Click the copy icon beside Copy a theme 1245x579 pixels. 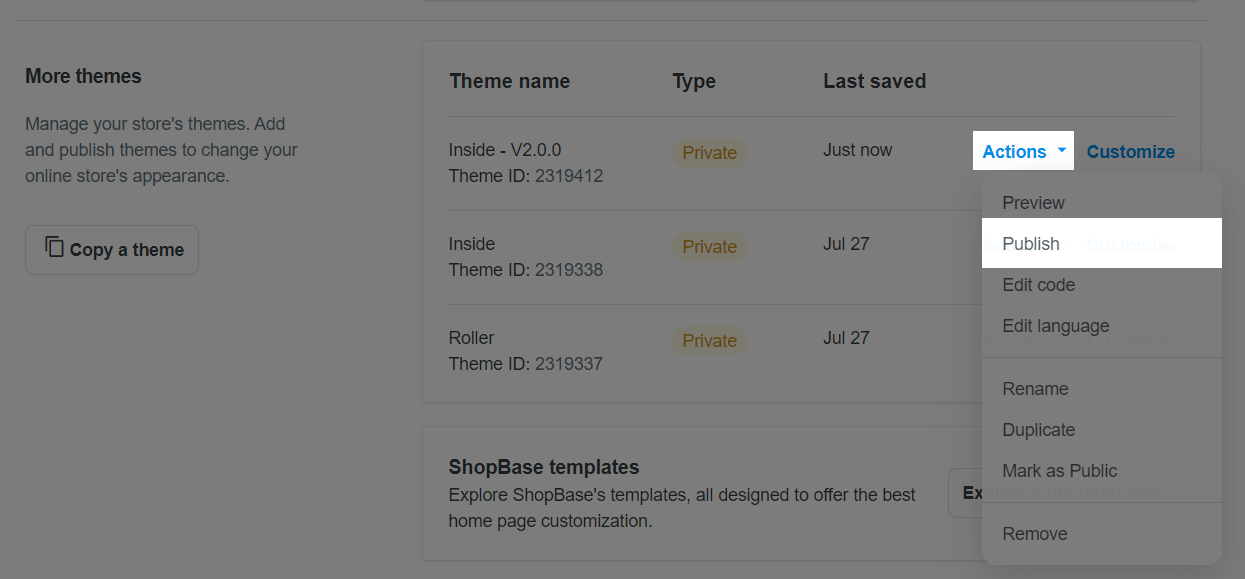pyautogui.click(x=55, y=248)
